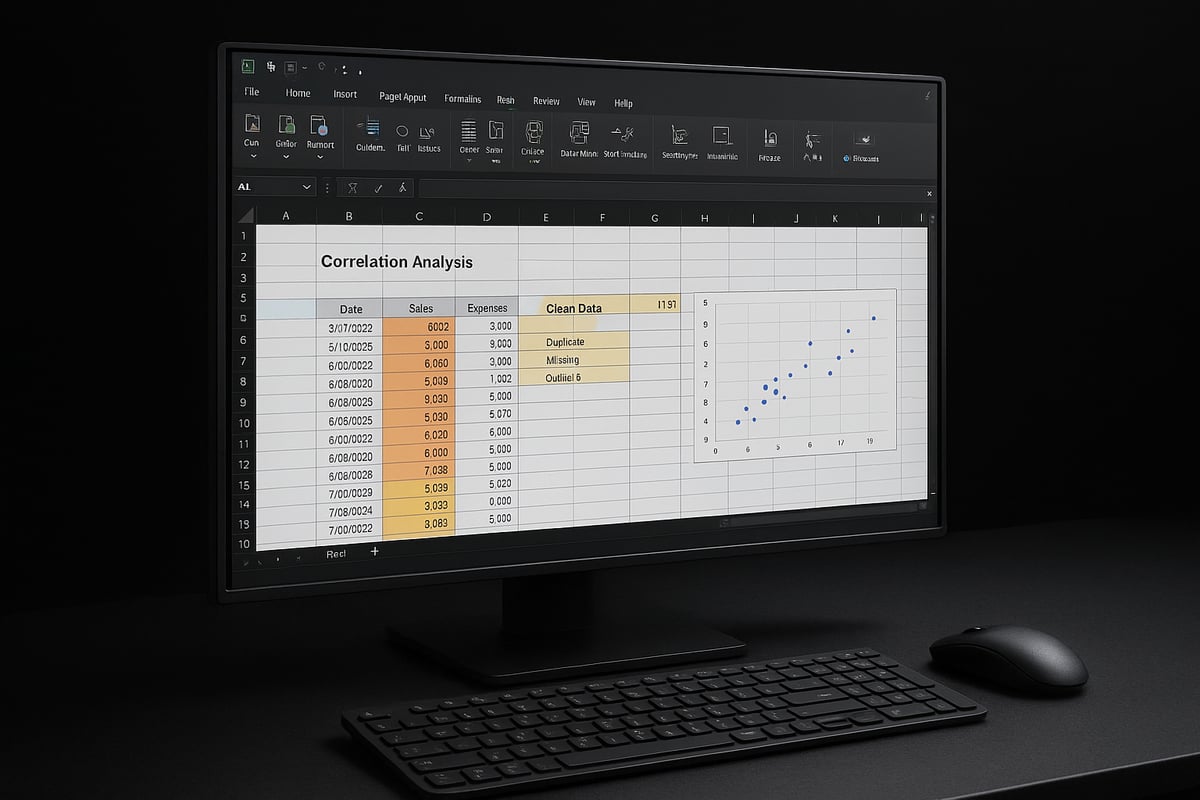Switch to the Formulas ribbon tab
The image size is (1200, 800).
[x=462, y=99]
